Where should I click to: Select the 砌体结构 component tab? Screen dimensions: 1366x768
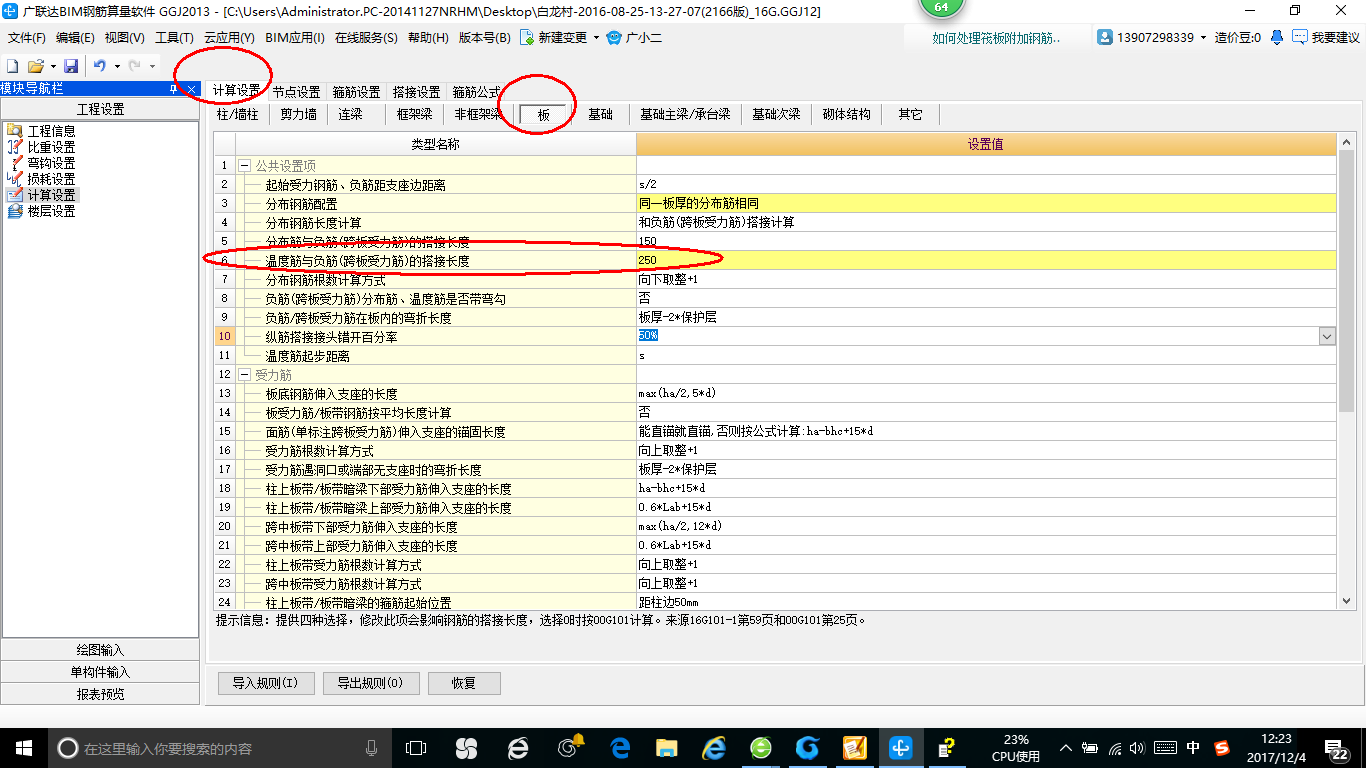[x=846, y=115]
